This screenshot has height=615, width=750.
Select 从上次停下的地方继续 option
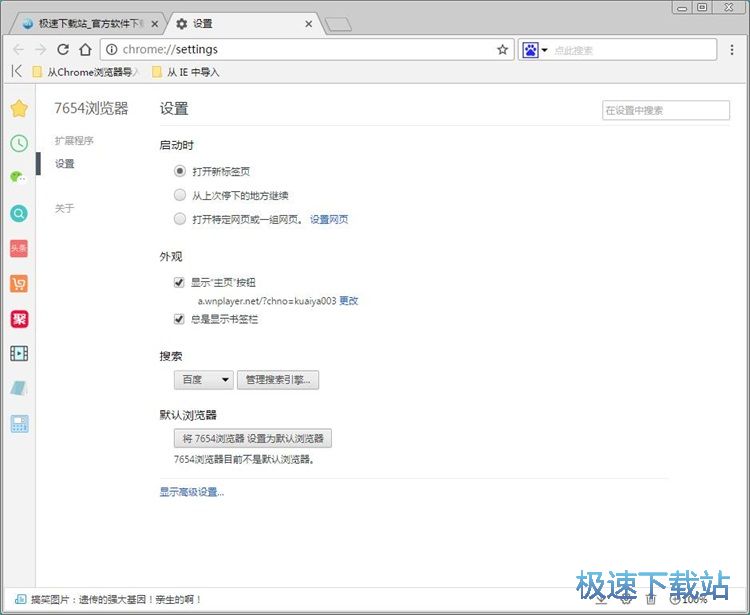click(x=180, y=195)
